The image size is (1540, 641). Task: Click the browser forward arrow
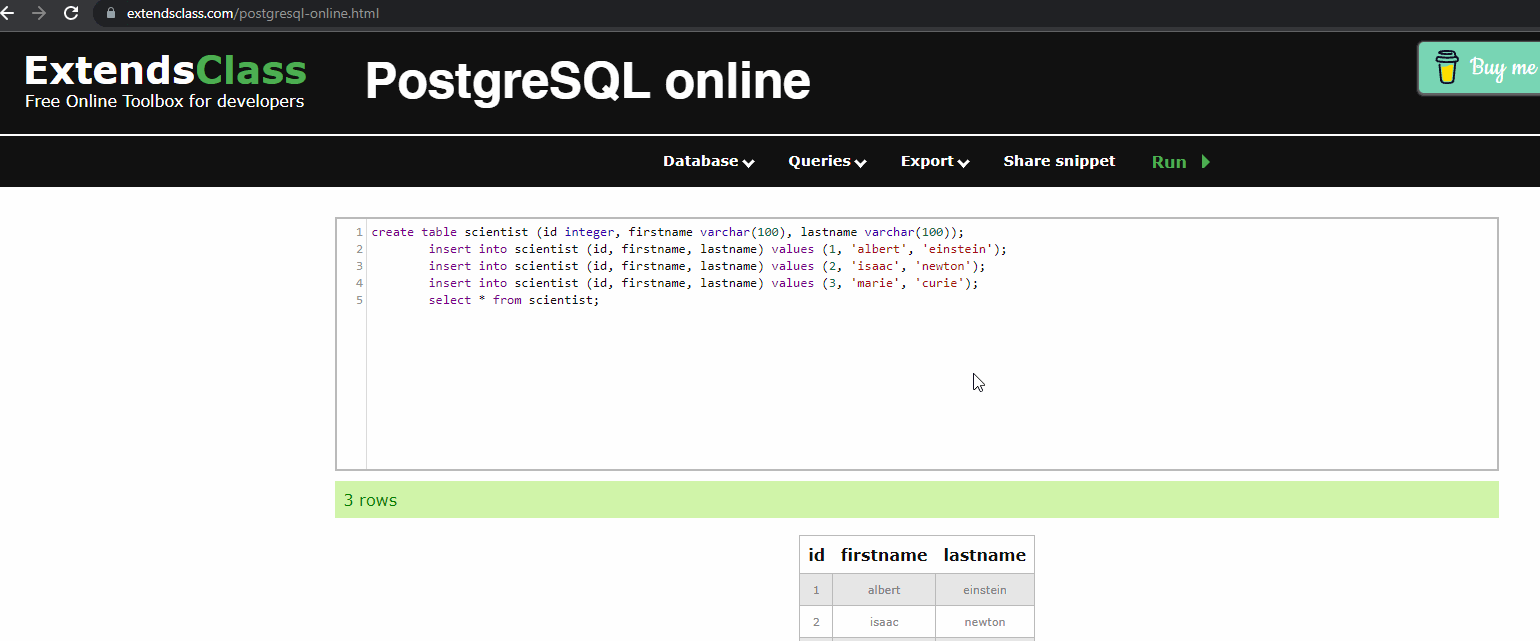click(39, 13)
